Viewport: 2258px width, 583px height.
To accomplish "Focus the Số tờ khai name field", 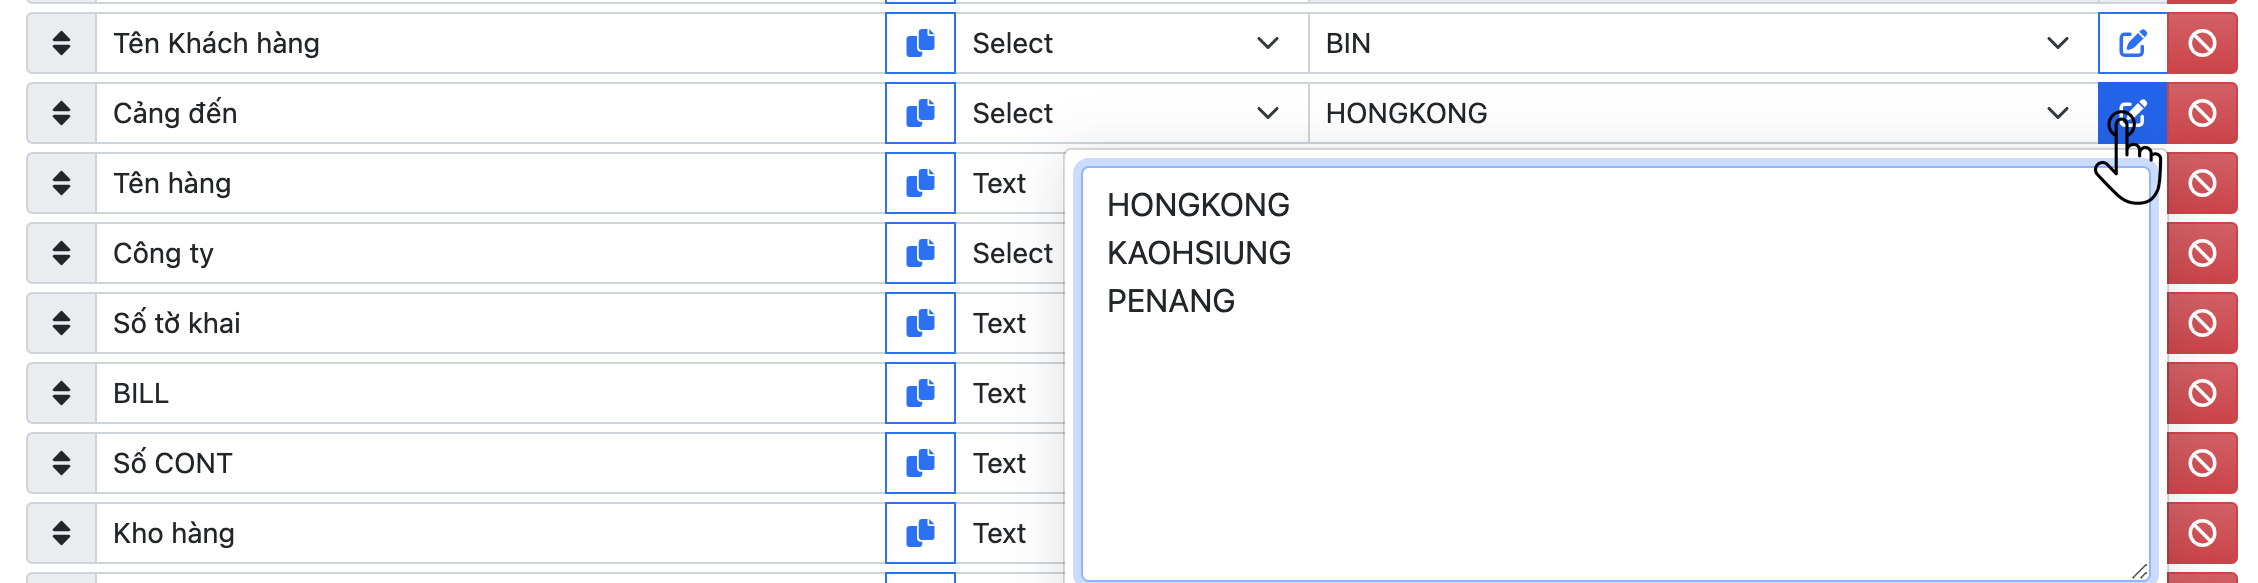I will (490, 323).
